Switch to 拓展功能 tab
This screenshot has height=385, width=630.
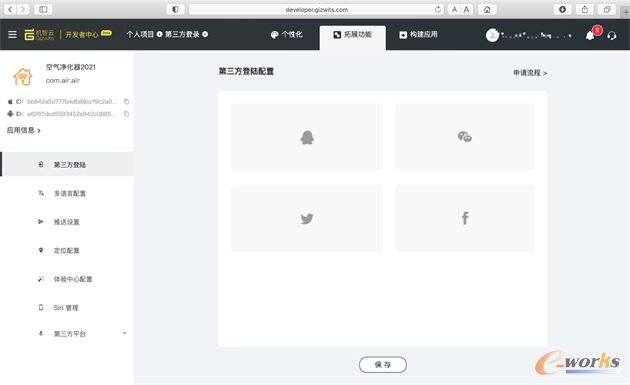(x=353, y=38)
